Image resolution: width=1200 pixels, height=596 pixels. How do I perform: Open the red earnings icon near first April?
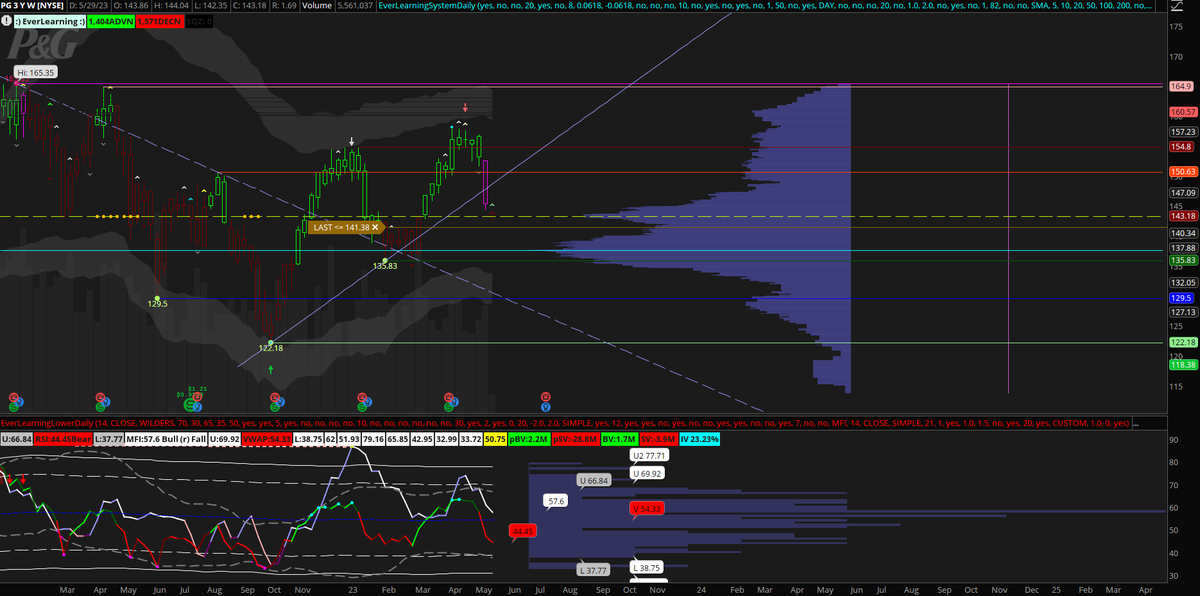click(x=100, y=397)
